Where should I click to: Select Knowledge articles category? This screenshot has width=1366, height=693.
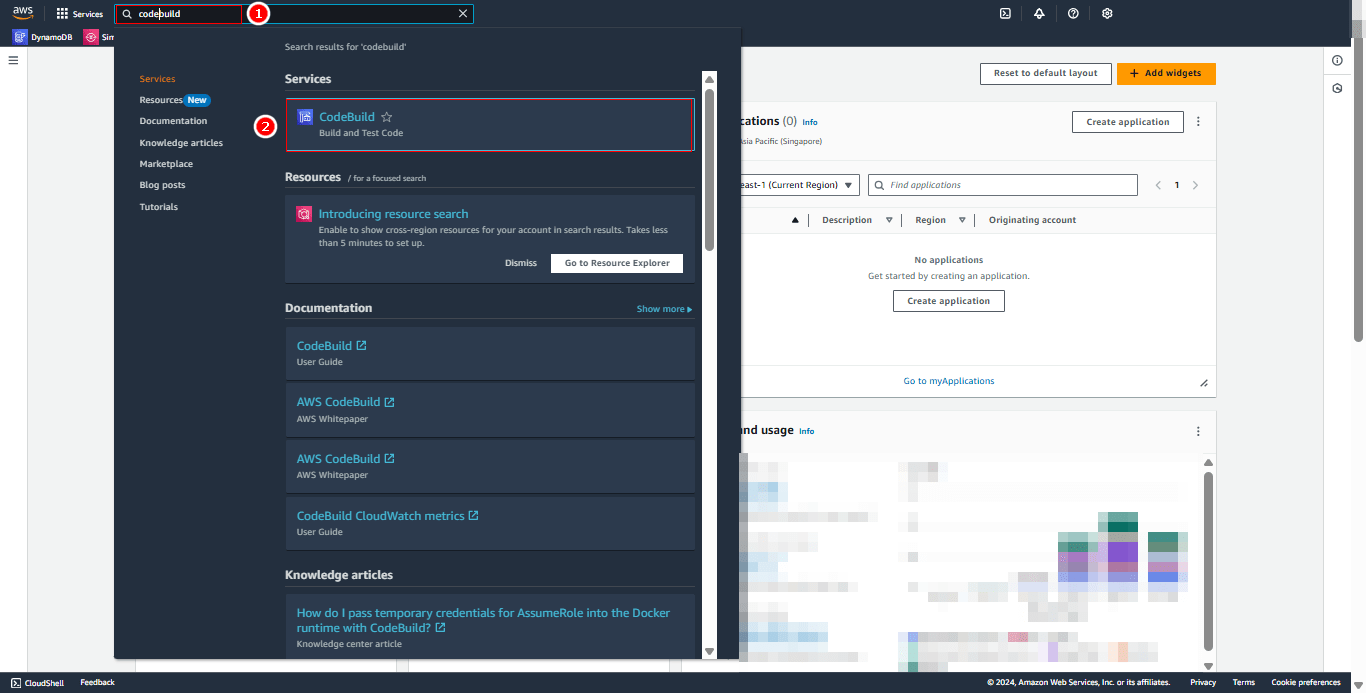(x=181, y=143)
